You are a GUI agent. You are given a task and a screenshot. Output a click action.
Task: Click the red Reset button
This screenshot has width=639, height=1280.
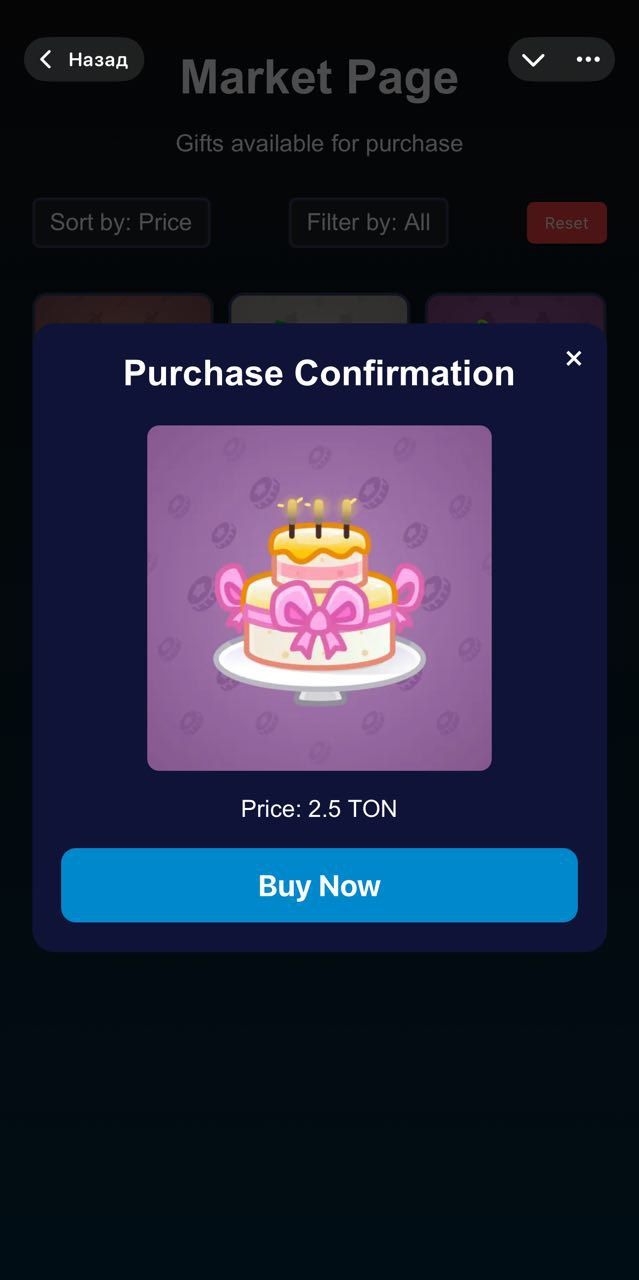point(567,223)
